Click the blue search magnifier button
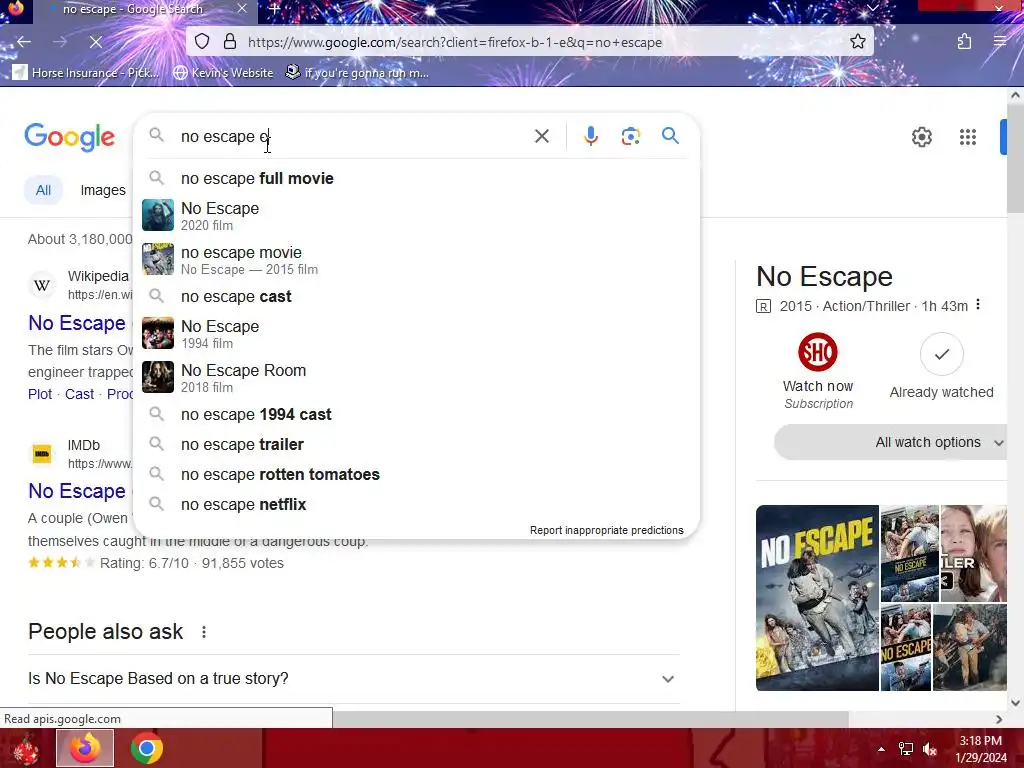 coord(670,136)
